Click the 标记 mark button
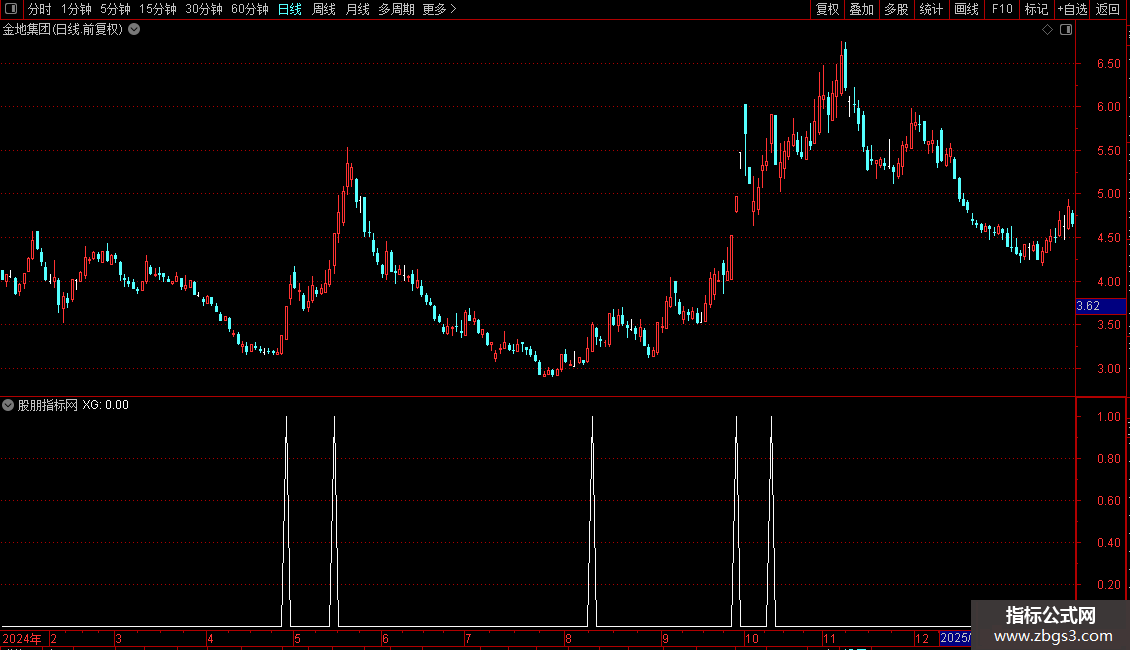 [x=1036, y=9]
